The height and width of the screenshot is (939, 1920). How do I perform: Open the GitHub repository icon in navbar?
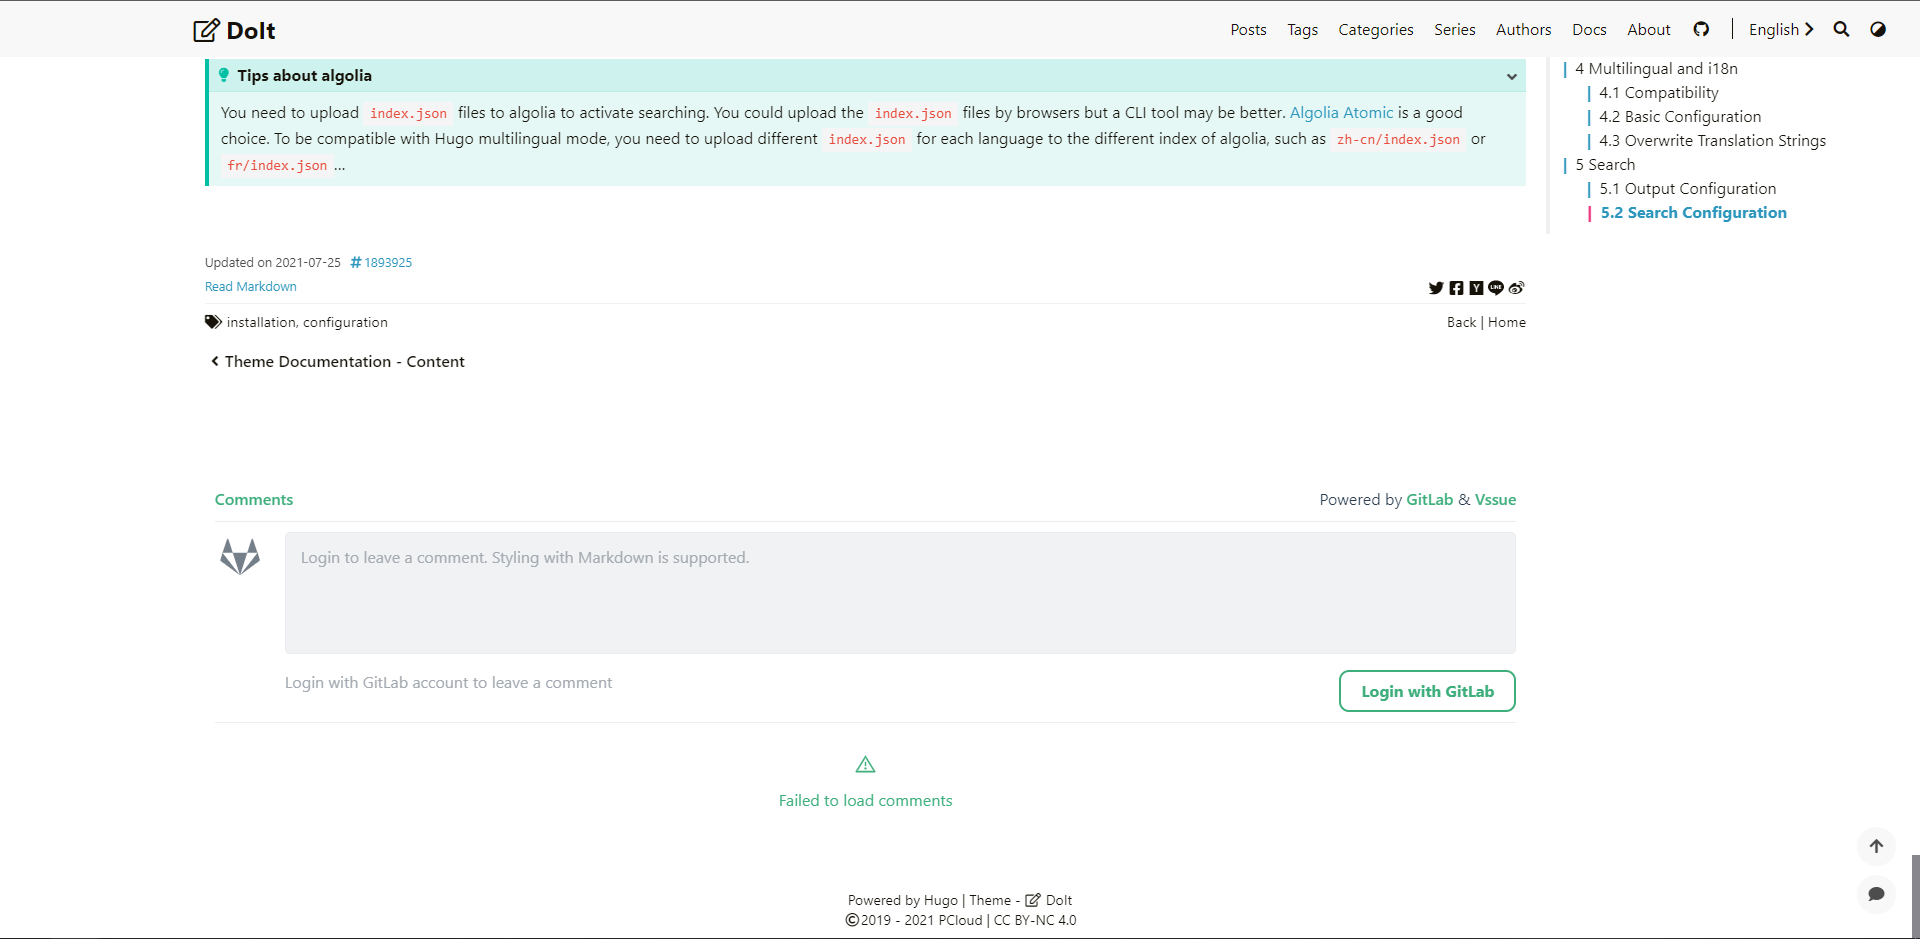[1701, 29]
